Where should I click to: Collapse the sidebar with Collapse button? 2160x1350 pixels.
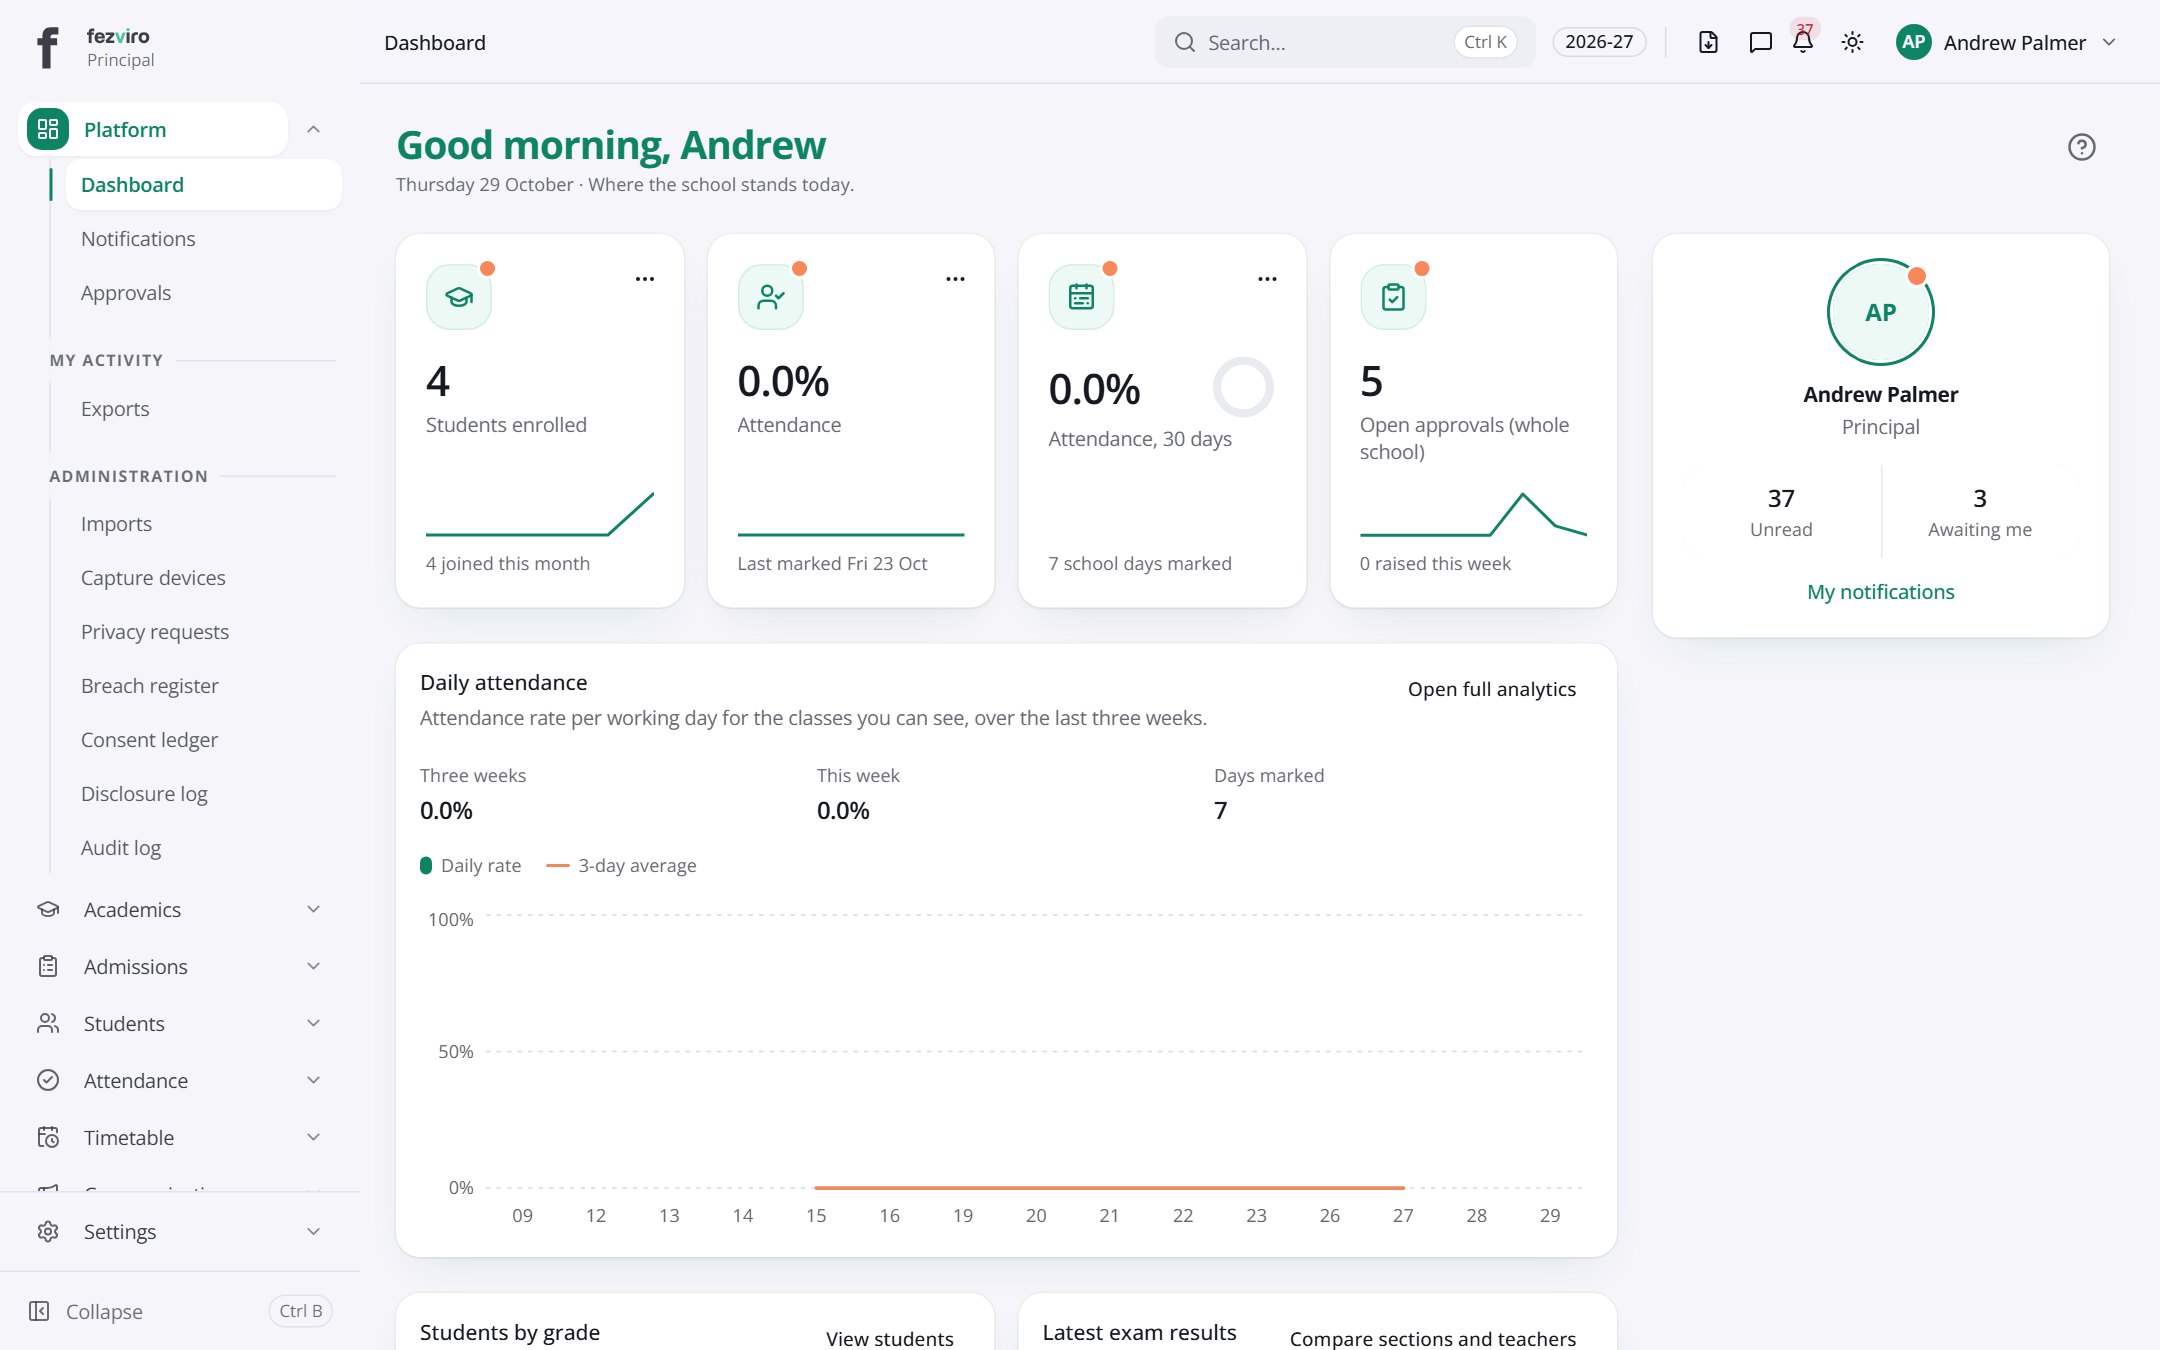[x=180, y=1311]
